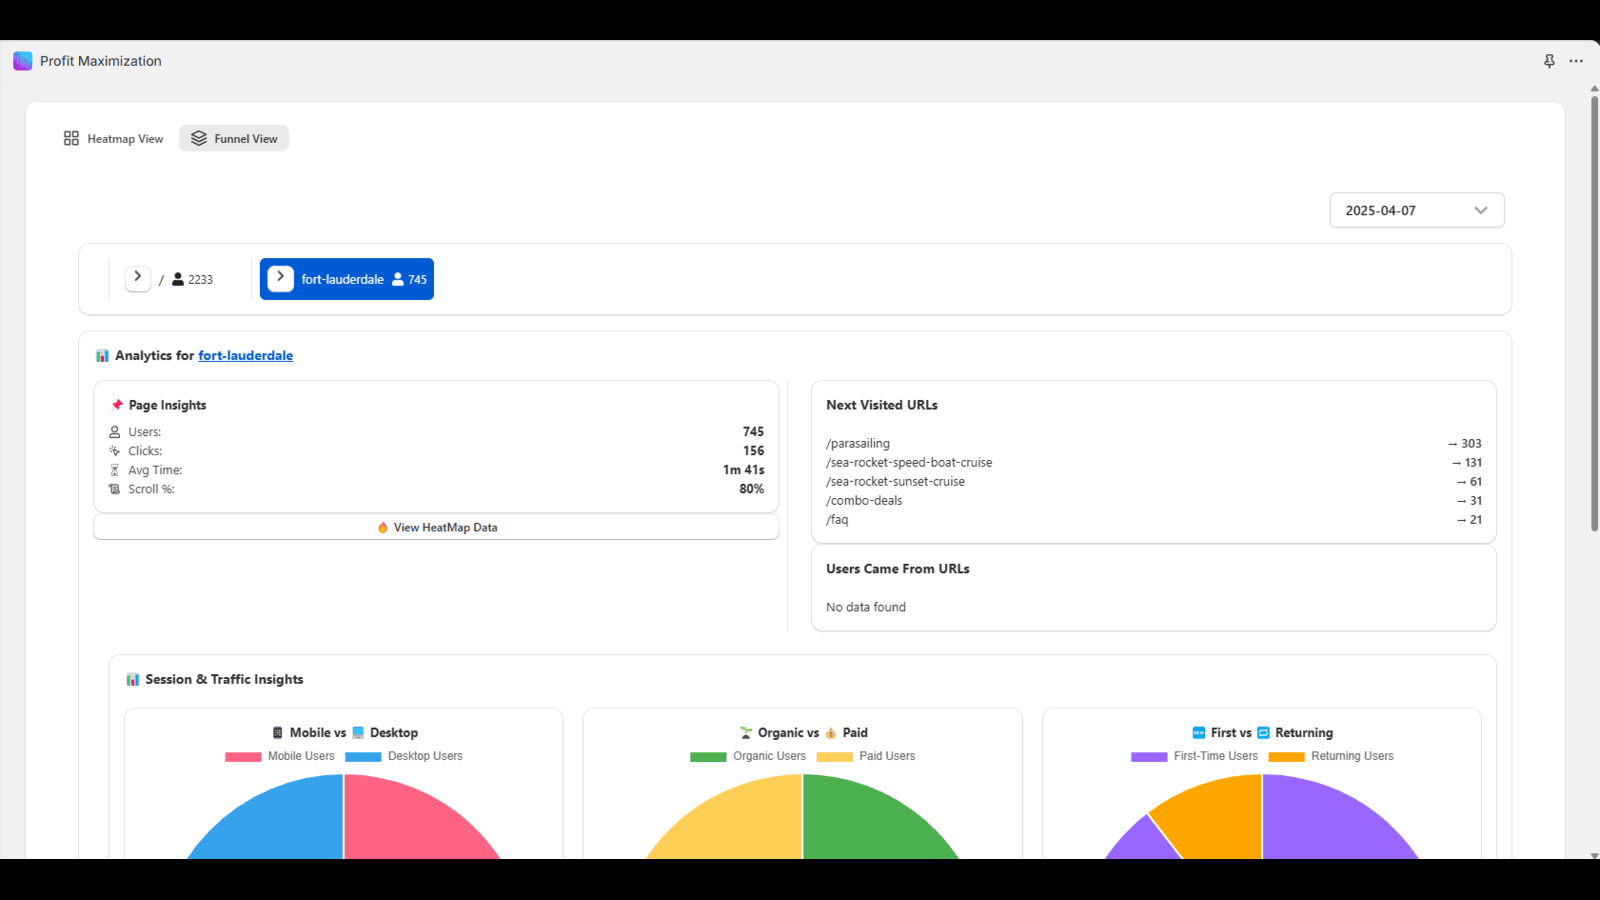Click the Clicks cursor icon in Page Insights
Image resolution: width=1600 pixels, height=900 pixels.
(114, 451)
